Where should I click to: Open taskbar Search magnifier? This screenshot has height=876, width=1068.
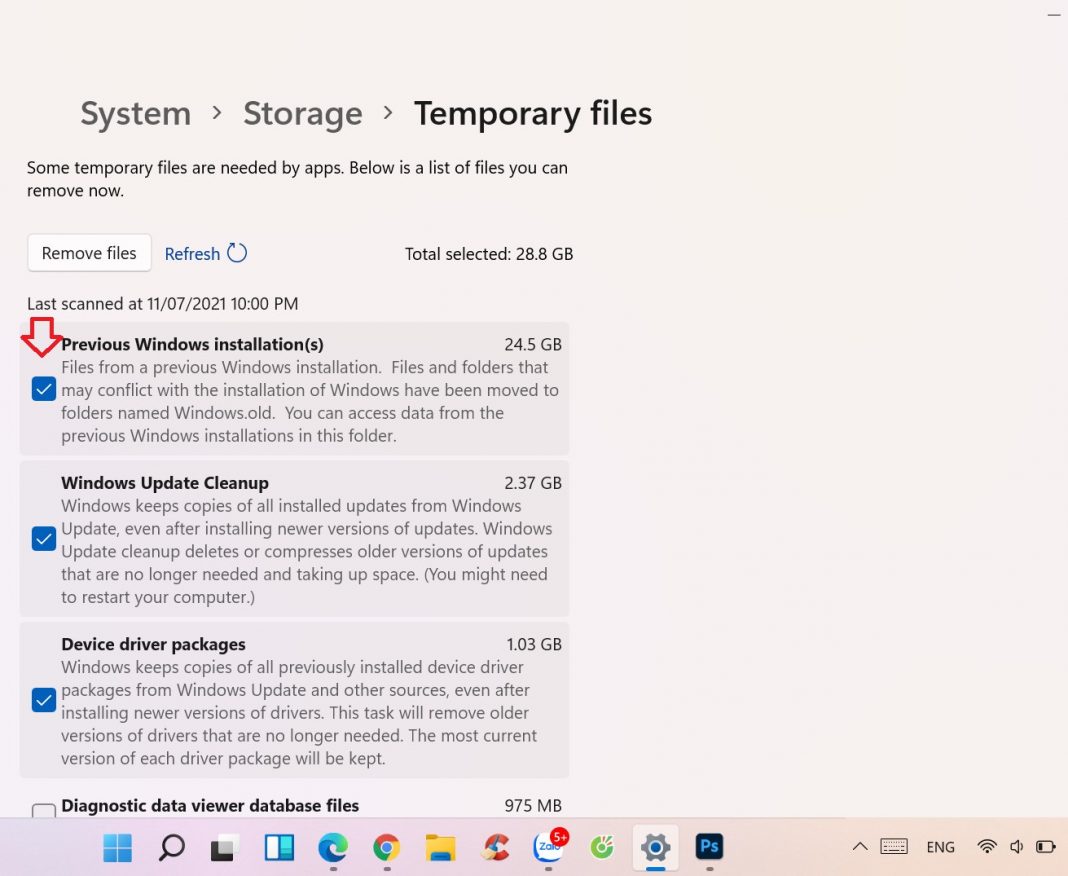pyautogui.click(x=171, y=848)
